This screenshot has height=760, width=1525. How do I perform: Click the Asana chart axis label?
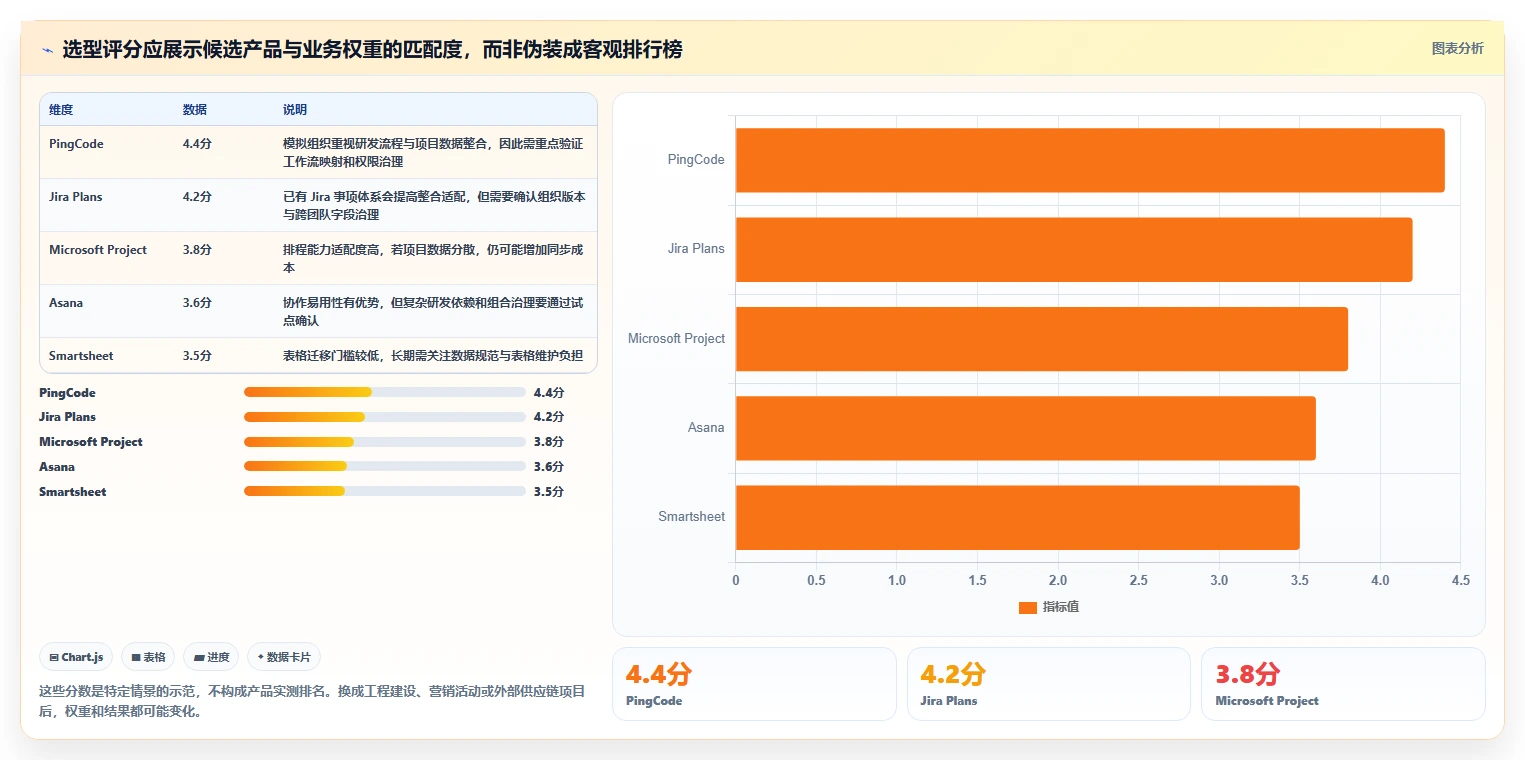[706, 428]
